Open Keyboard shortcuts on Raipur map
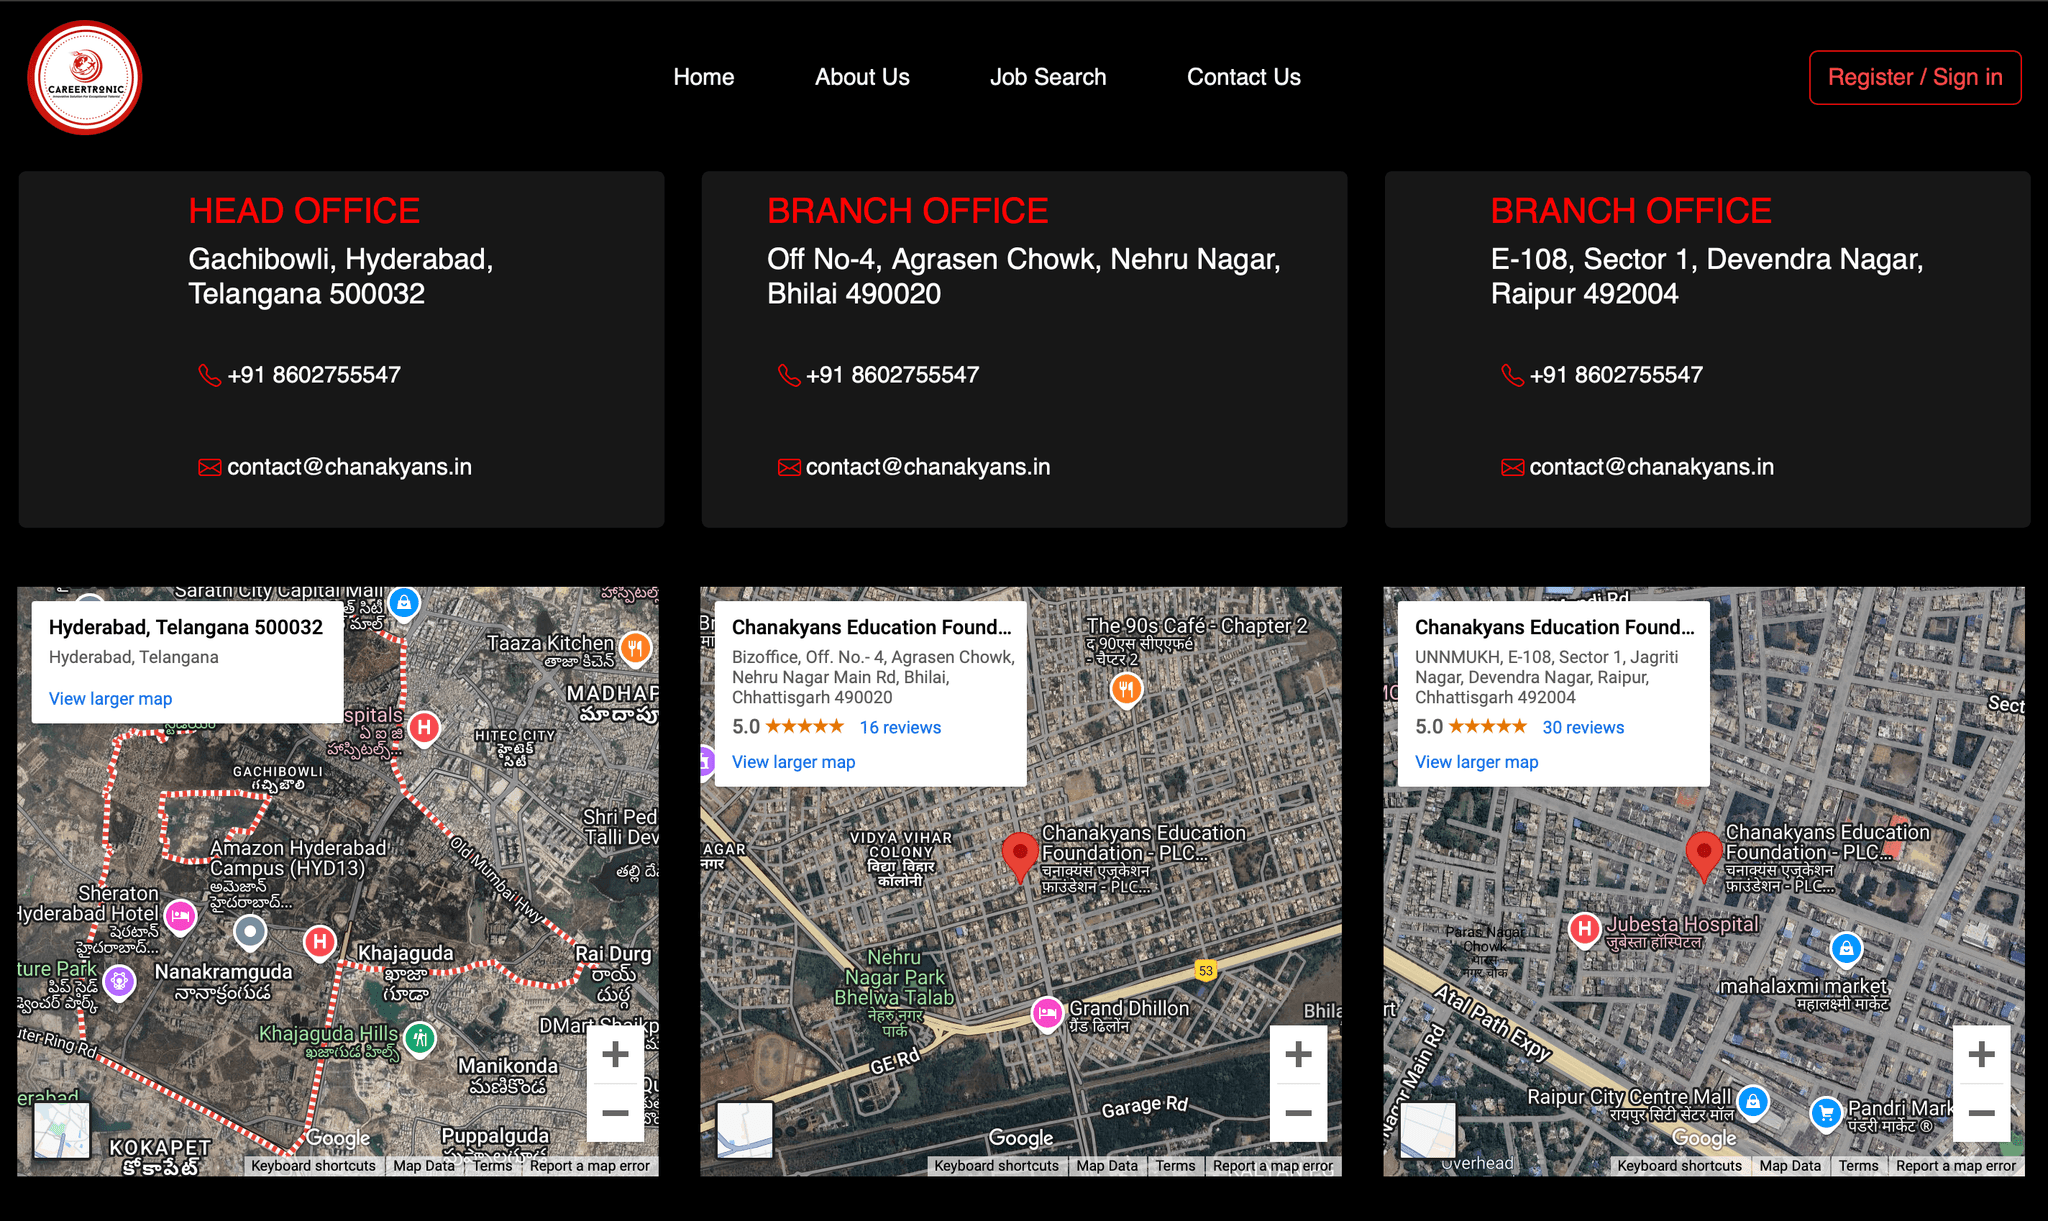This screenshot has height=1221, width=2048. 1679,1166
